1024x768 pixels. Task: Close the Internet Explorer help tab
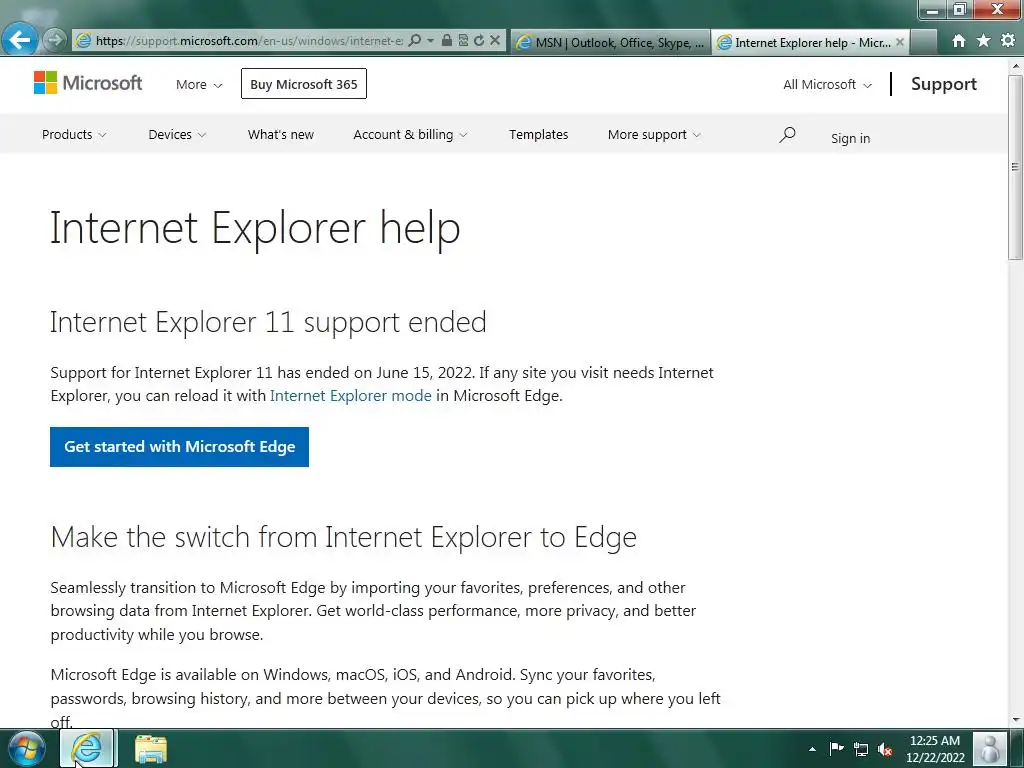point(900,42)
